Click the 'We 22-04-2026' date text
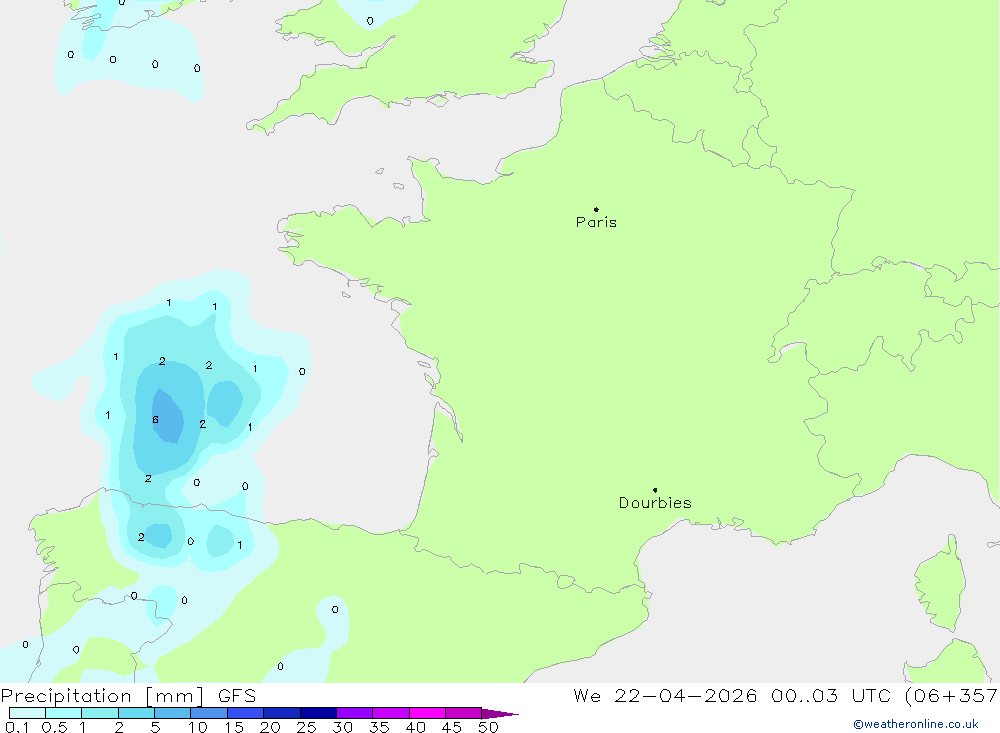 665,696
